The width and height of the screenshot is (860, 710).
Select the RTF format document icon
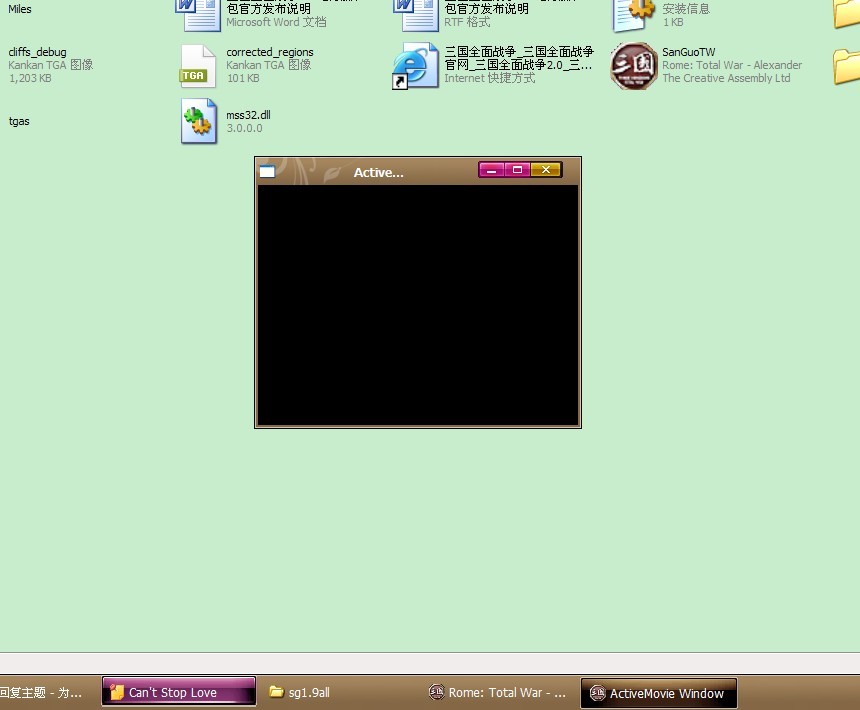tap(415, 14)
